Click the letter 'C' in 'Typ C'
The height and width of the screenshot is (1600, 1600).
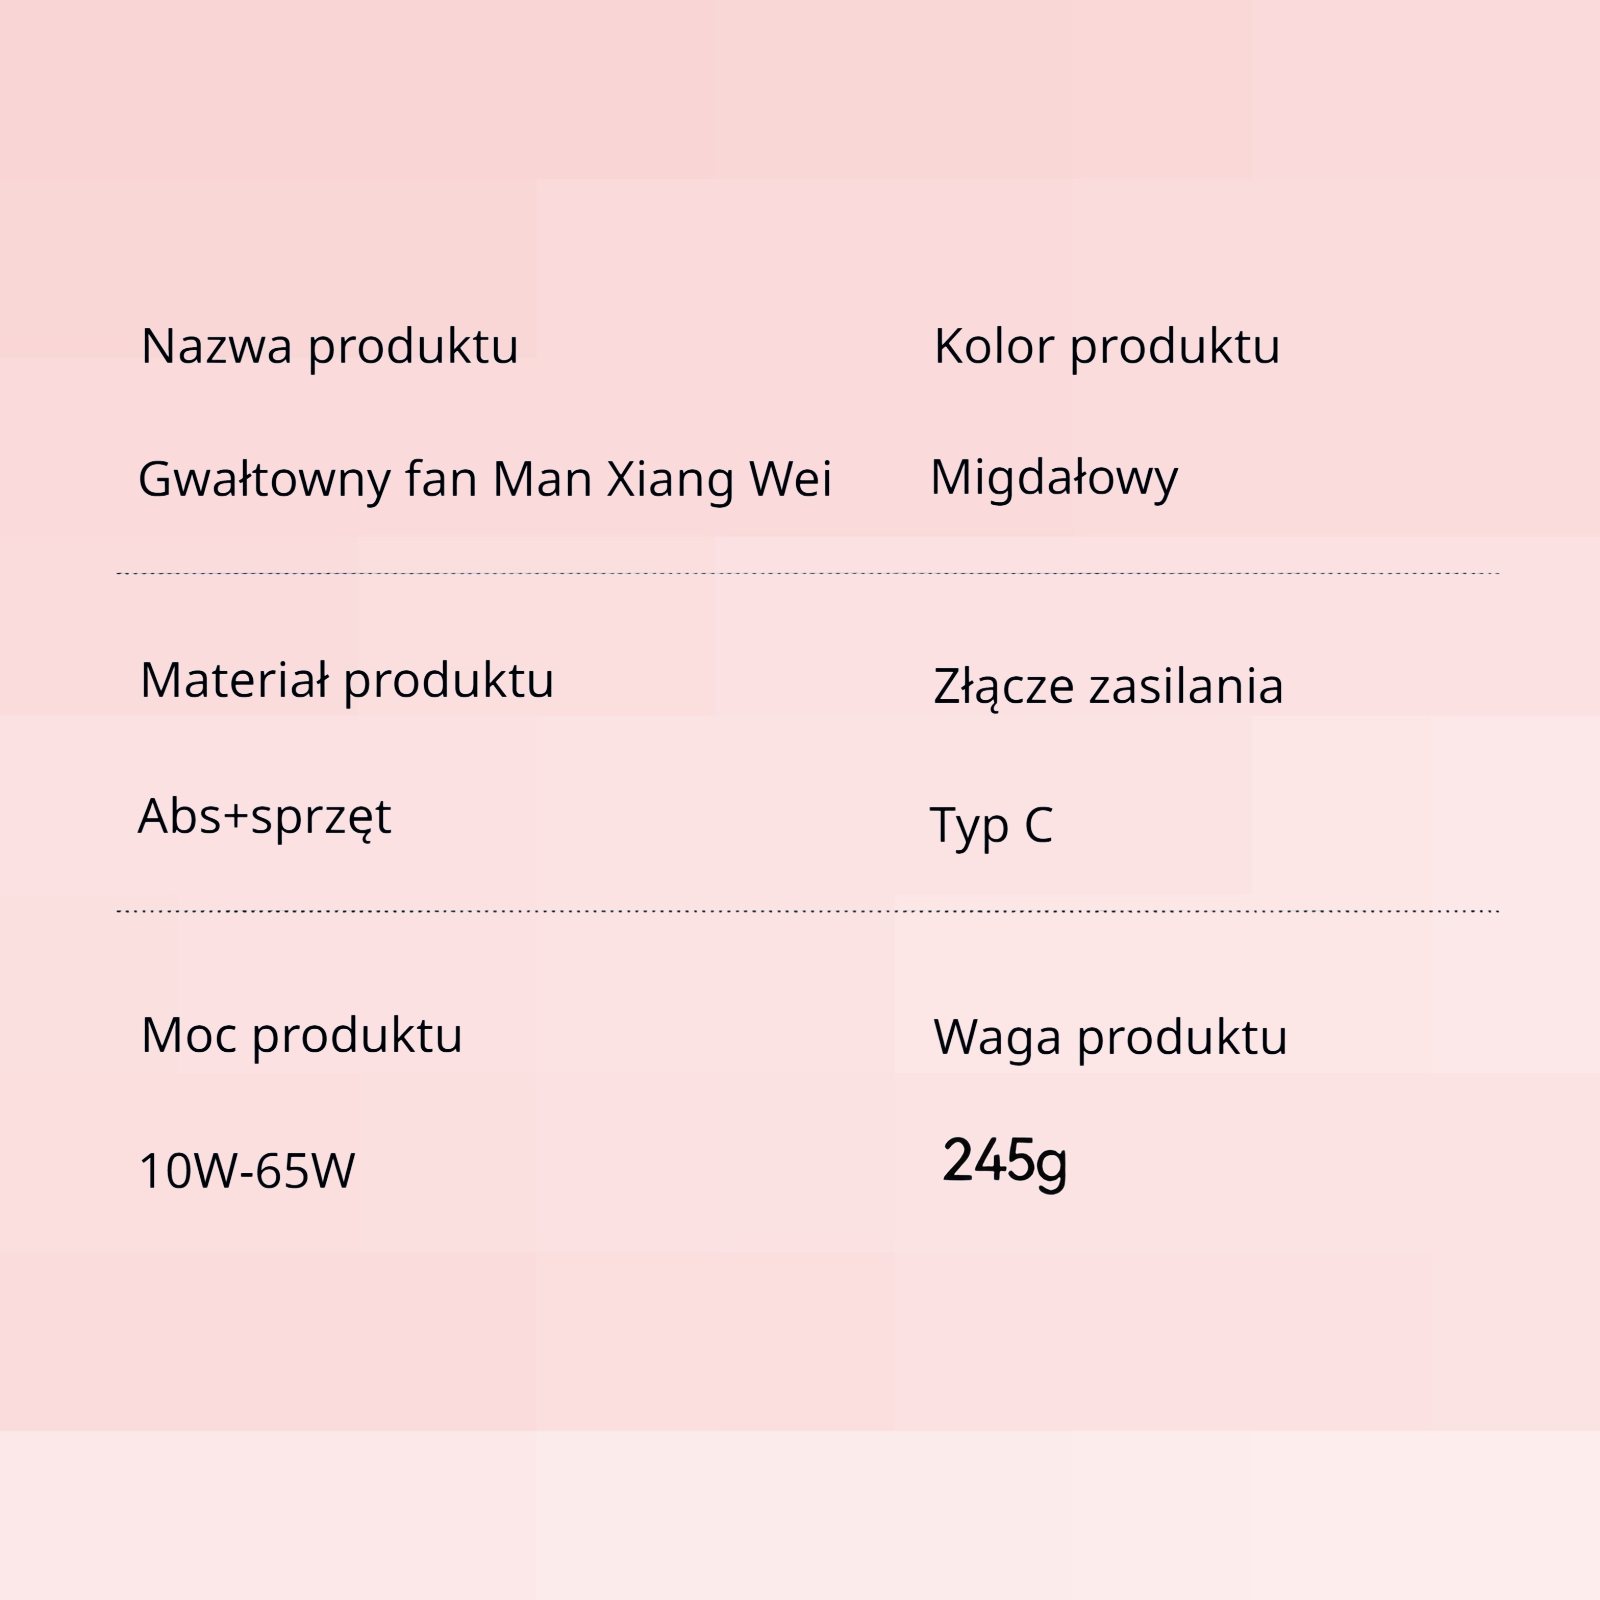pyautogui.click(x=1038, y=826)
